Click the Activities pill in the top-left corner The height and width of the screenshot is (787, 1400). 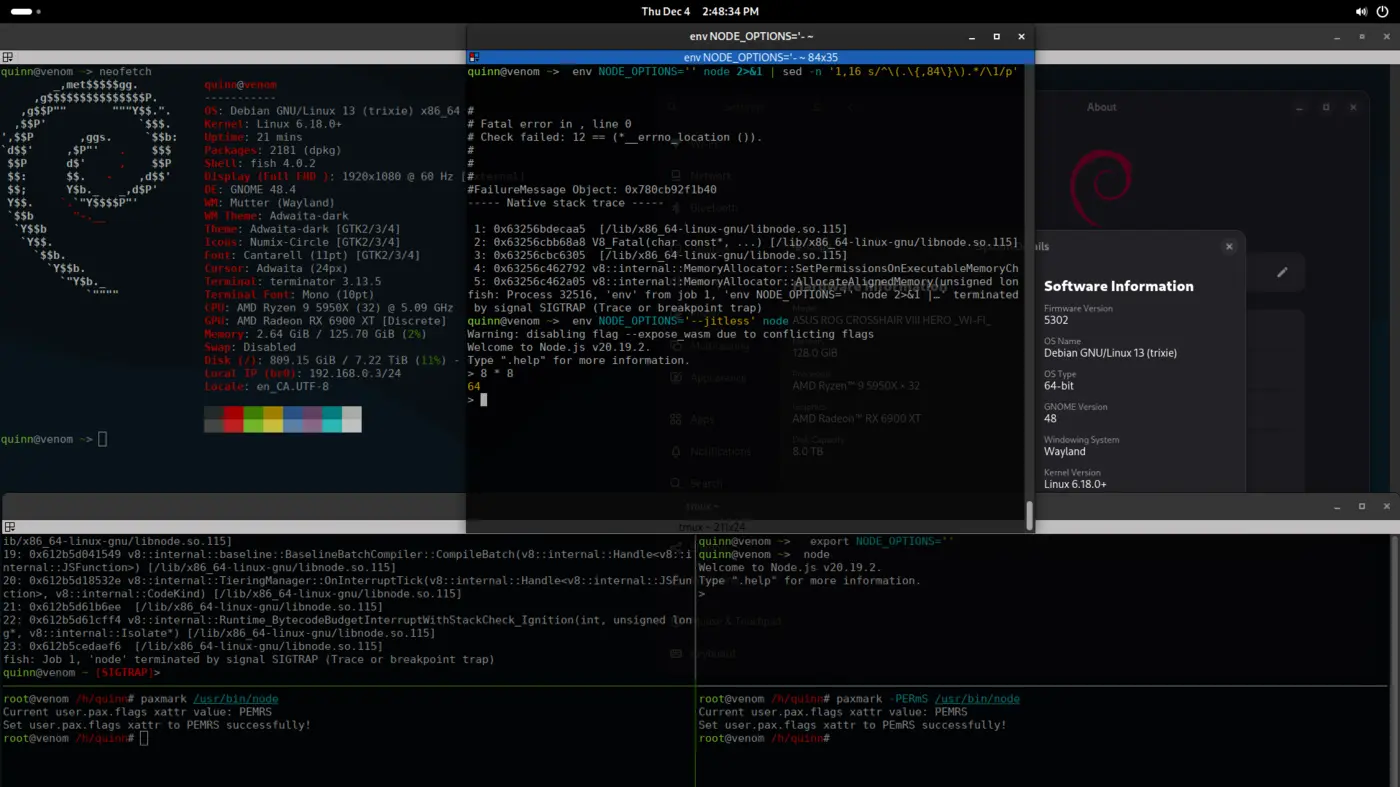pyautogui.click(x=22, y=11)
